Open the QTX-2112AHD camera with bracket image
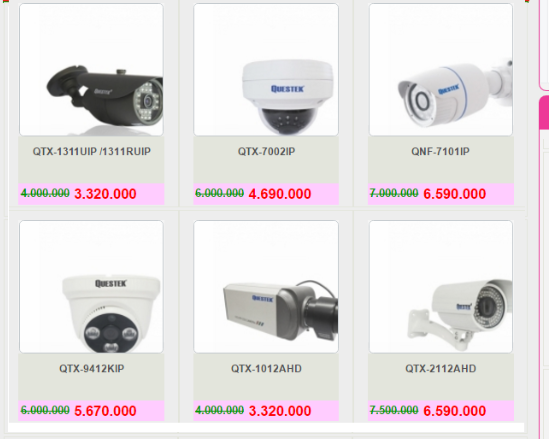 click(441, 287)
